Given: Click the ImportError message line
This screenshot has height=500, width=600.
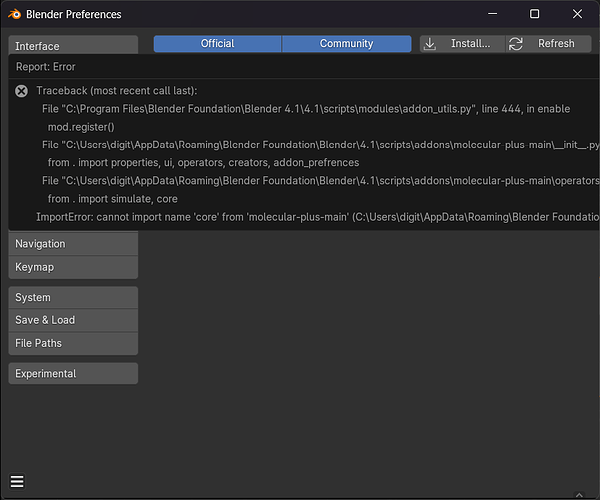Looking at the screenshot, I should point(318,217).
